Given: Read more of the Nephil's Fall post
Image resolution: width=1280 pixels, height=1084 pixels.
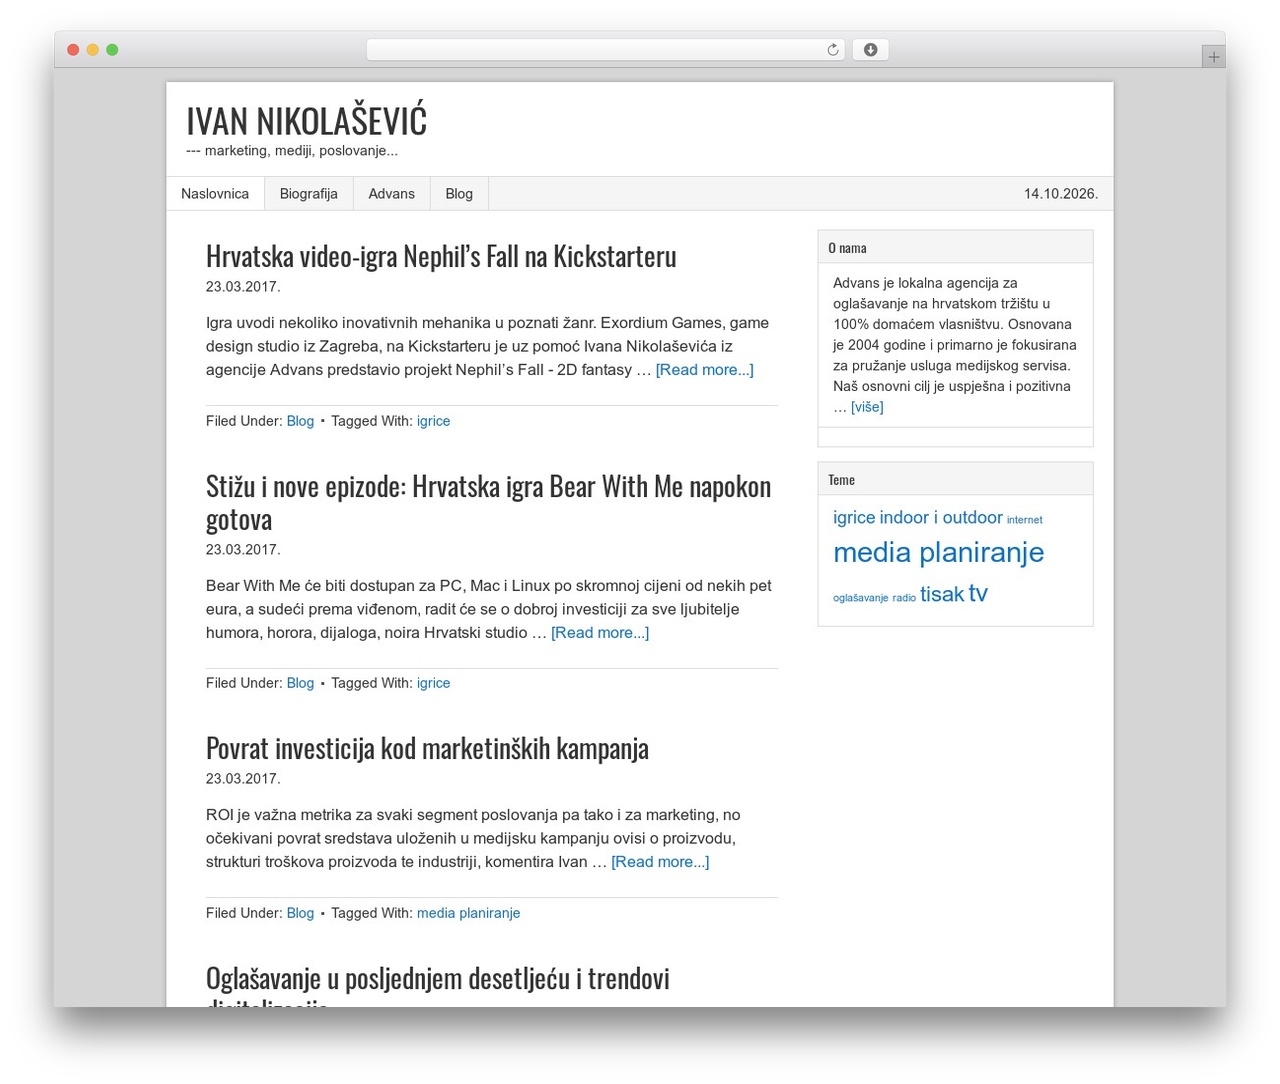Looking at the screenshot, I should pos(704,370).
